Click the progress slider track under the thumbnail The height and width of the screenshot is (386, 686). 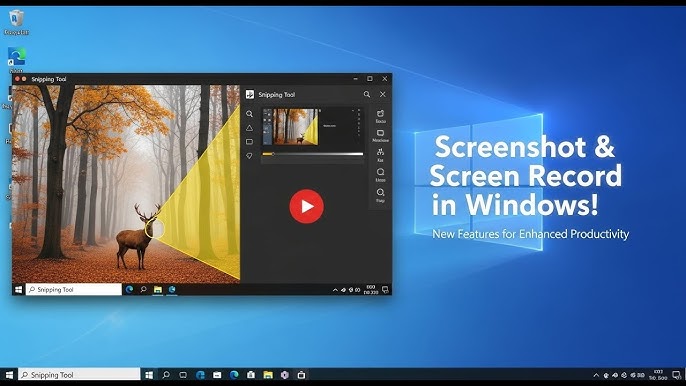[x=312, y=154]
